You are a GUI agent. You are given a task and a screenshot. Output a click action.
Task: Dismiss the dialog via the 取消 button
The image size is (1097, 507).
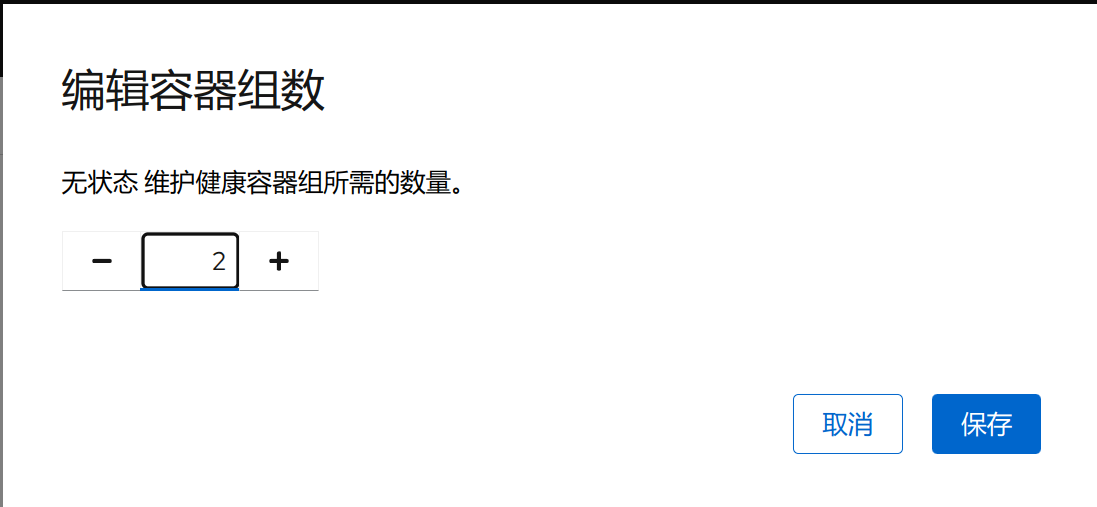pos(847,424)
